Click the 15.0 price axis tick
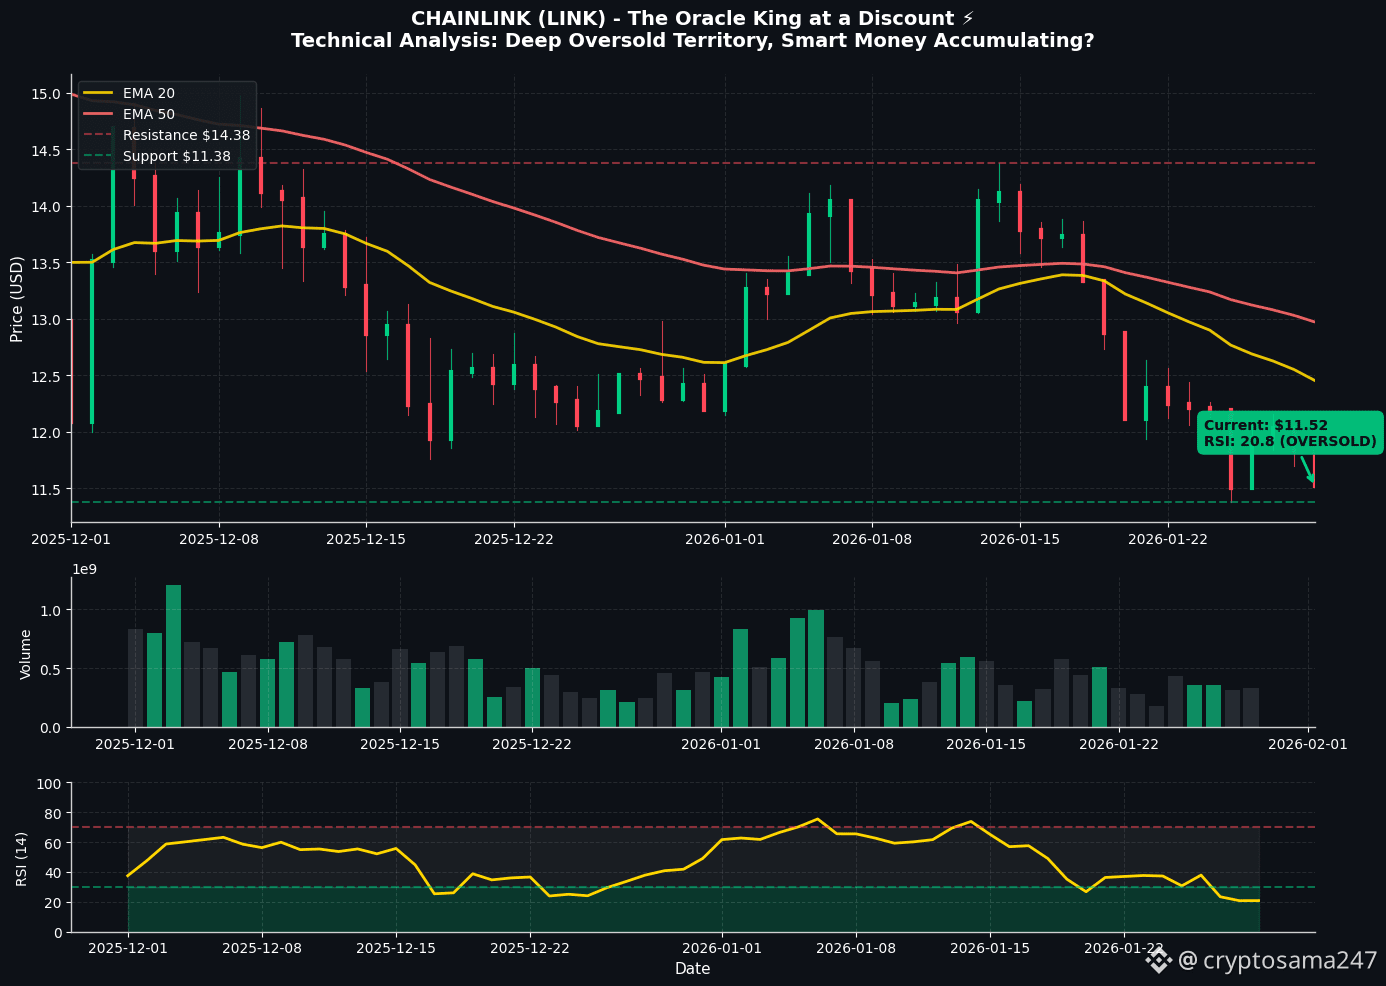 pyautogui.click(x=47, y=94)
